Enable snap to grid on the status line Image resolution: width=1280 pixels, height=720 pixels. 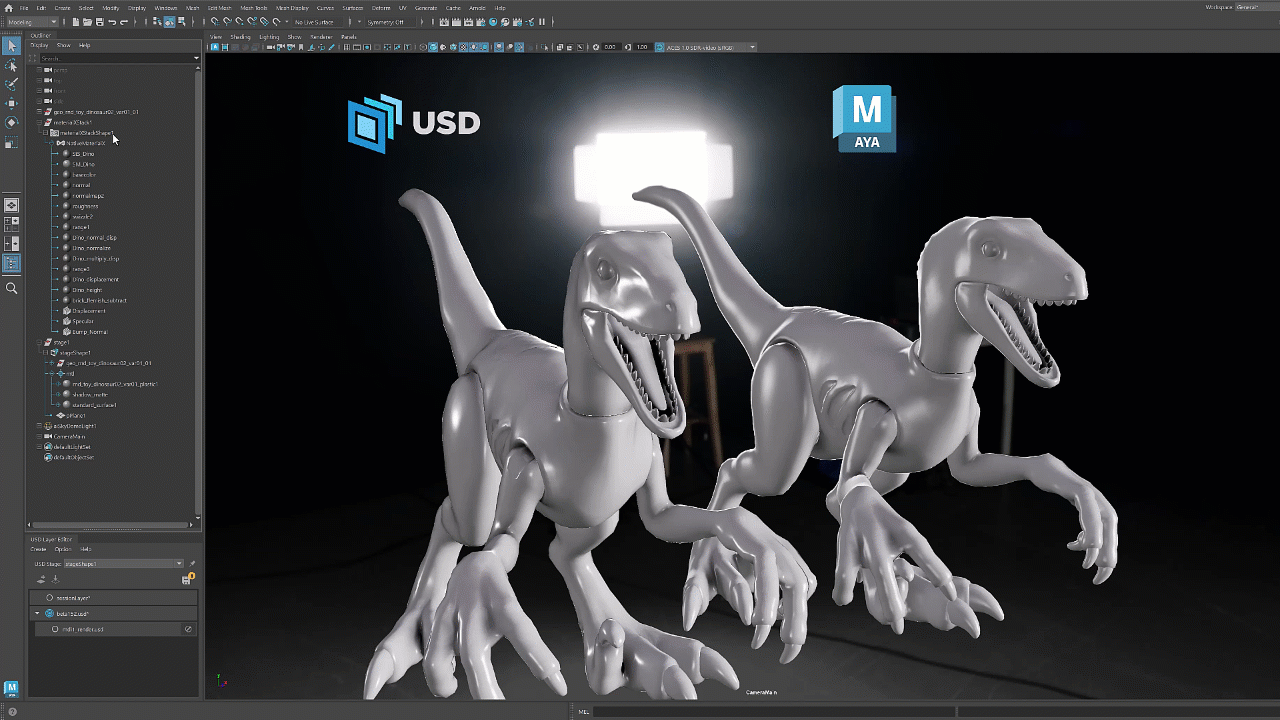(214, 21)
